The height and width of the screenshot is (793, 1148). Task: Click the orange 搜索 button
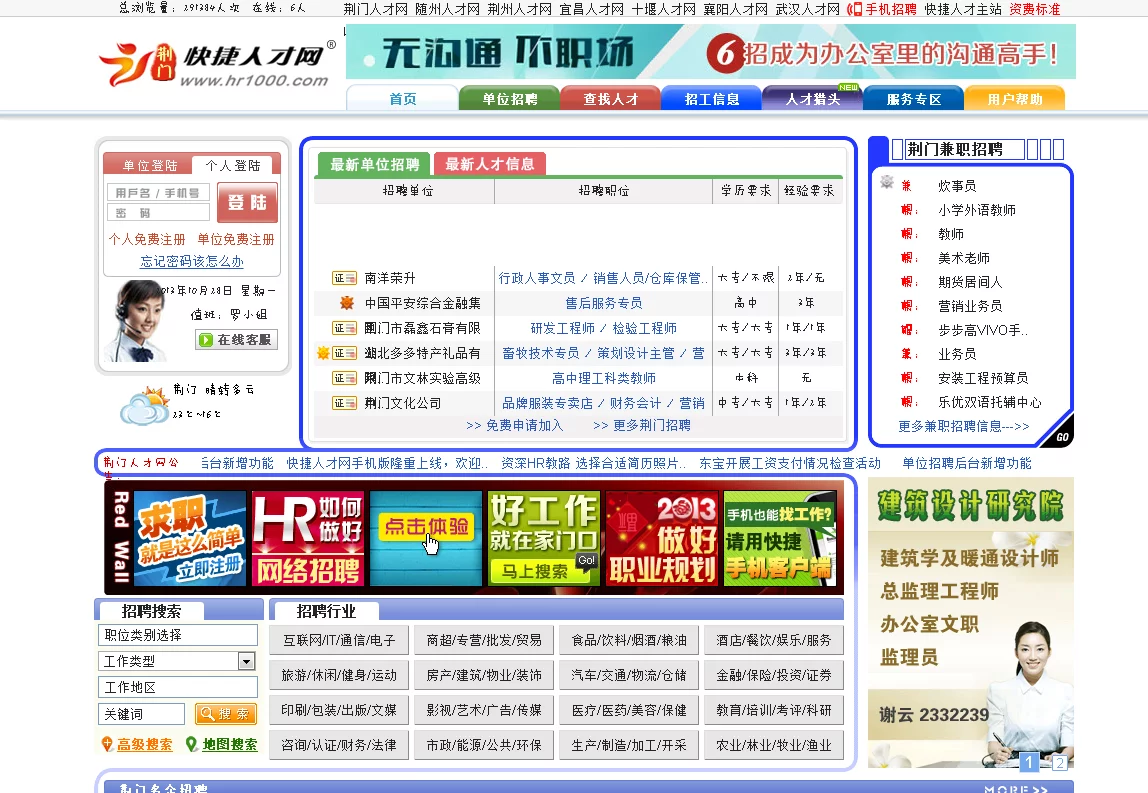(x=226, y=714)
